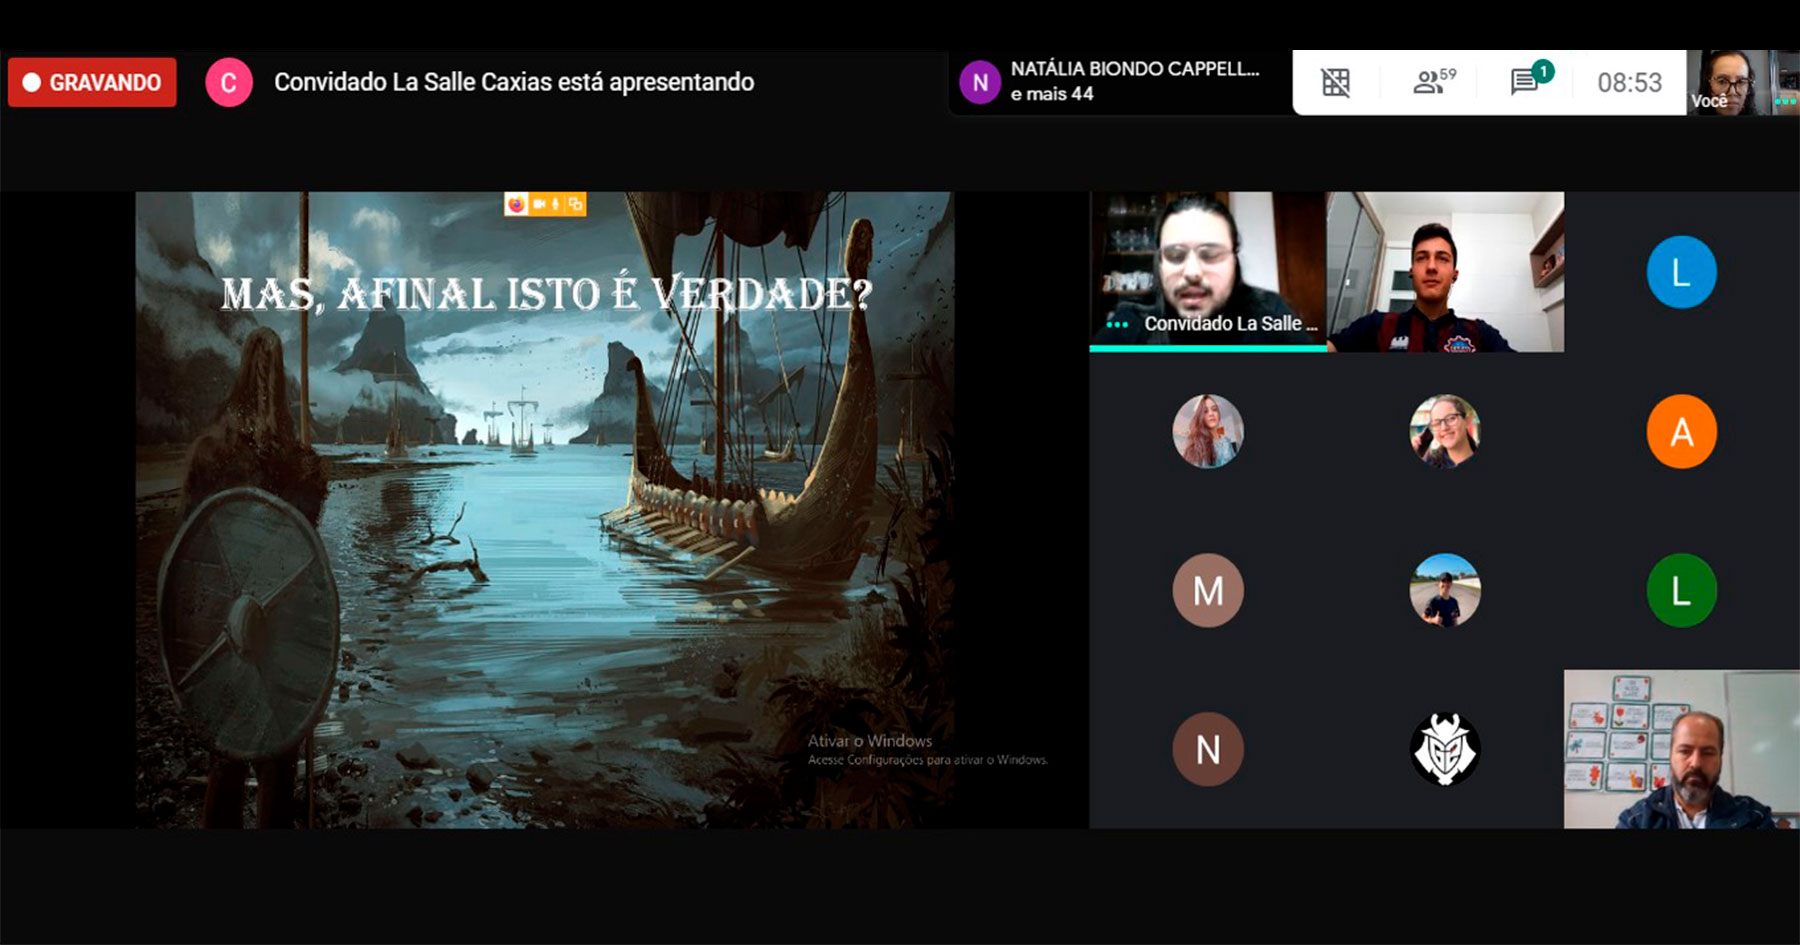Click 'Convidado La Salle Caxias está apresentando' text
Screen dimensions: 1800x945
point(514,82)
